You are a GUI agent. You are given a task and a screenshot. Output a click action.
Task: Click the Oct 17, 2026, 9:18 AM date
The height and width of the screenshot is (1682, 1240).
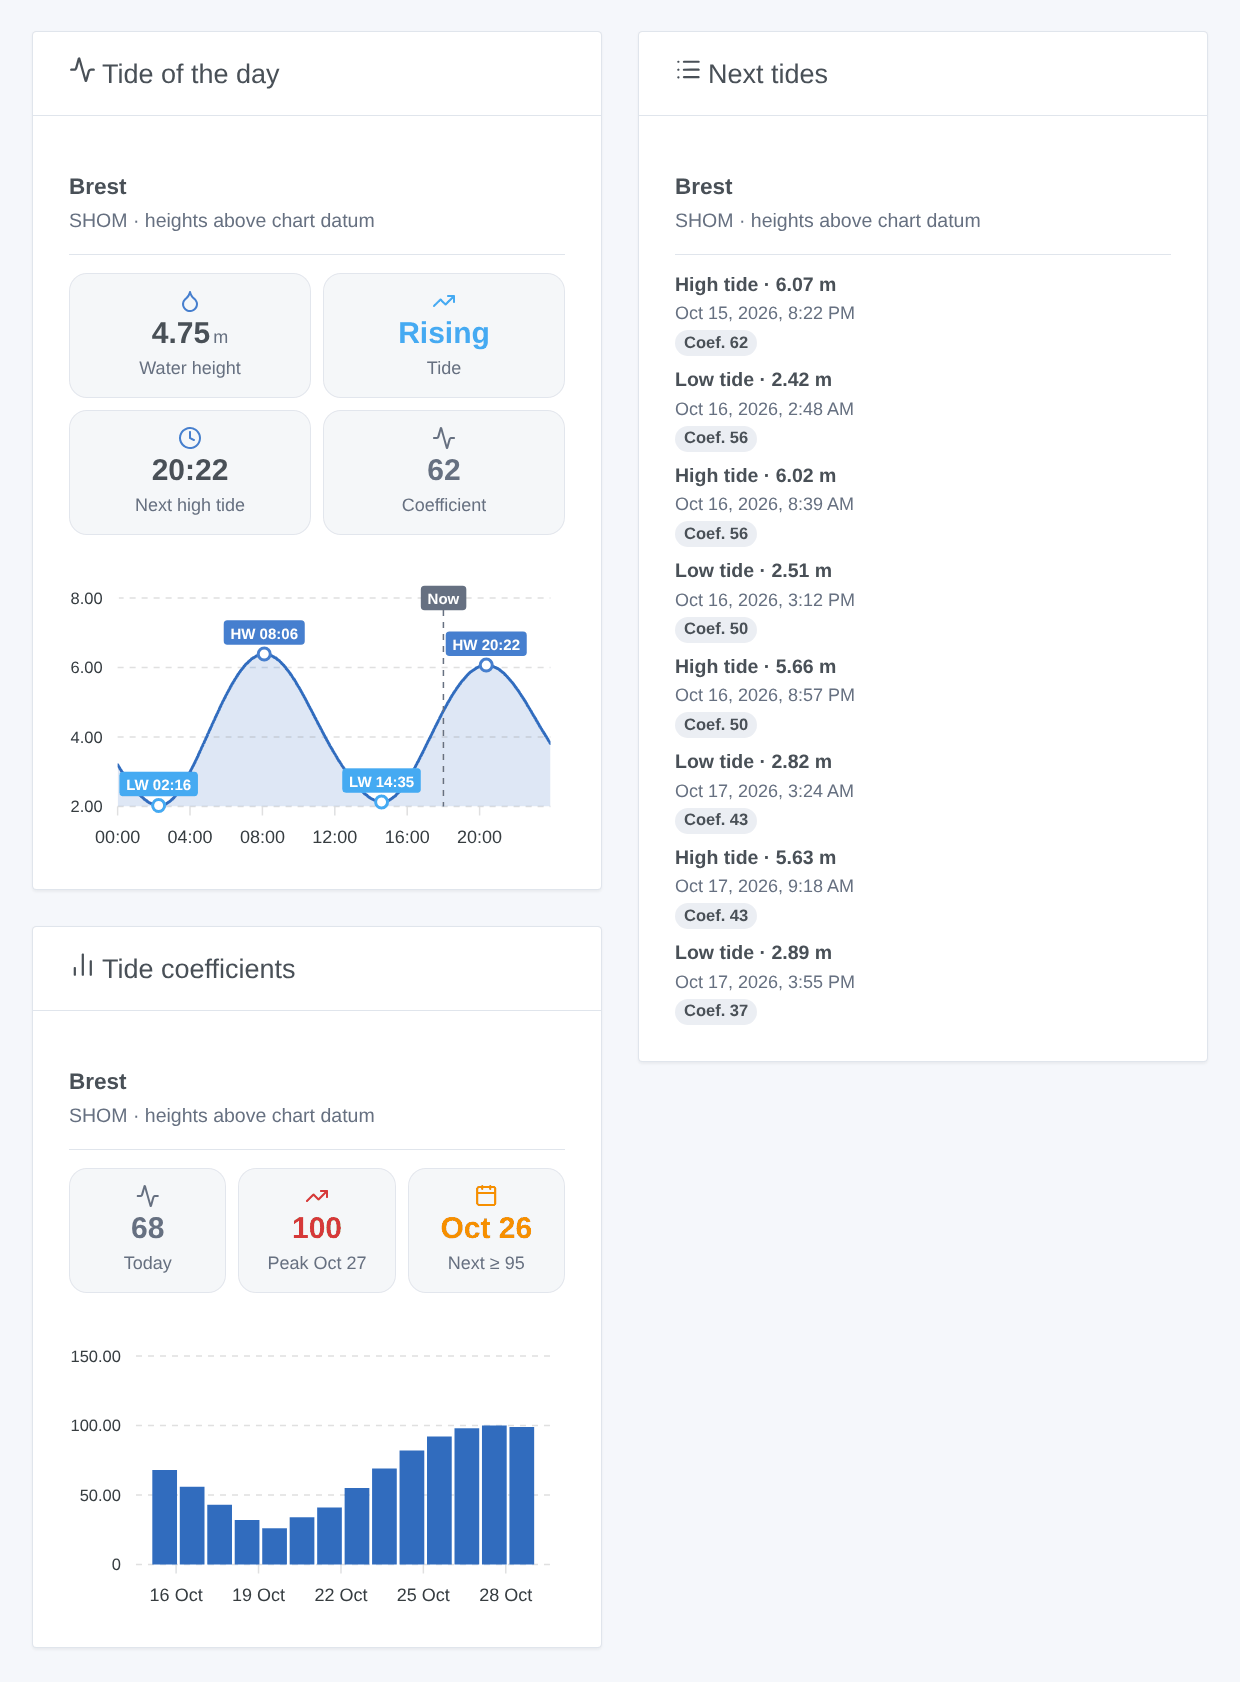(x=764, y=886)
